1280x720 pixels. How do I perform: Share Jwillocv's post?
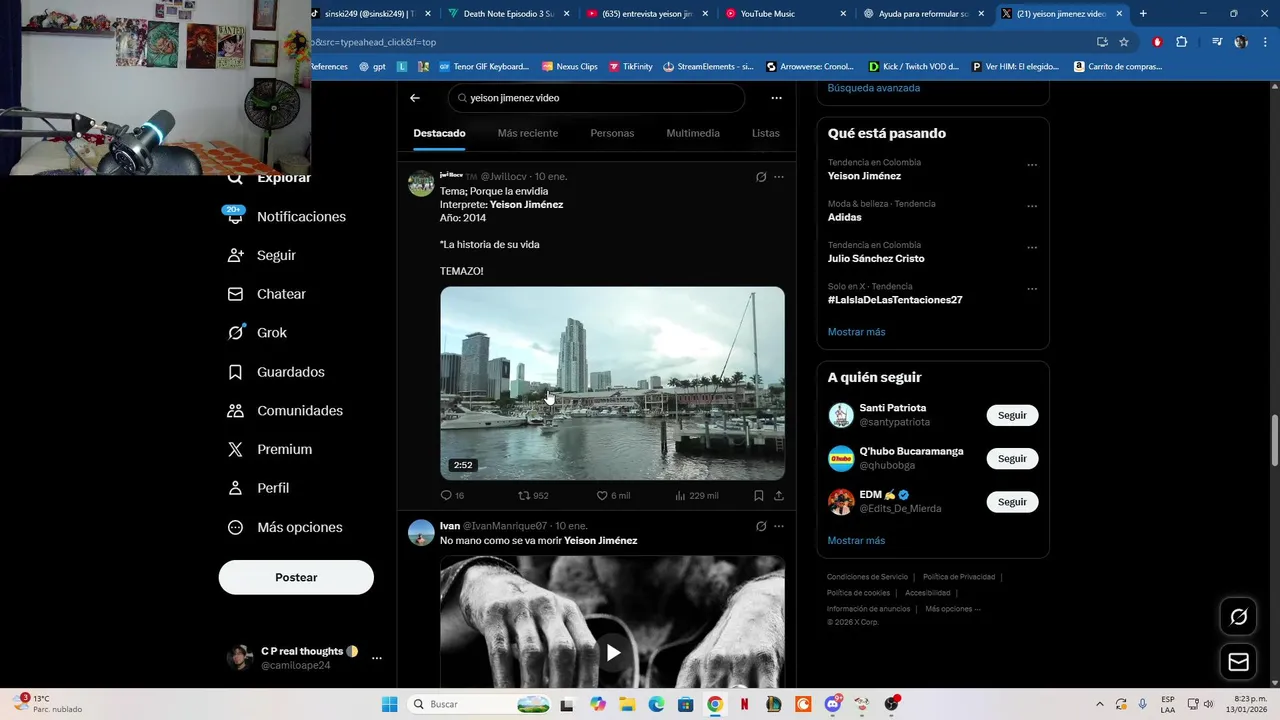[x=779, y=495]
